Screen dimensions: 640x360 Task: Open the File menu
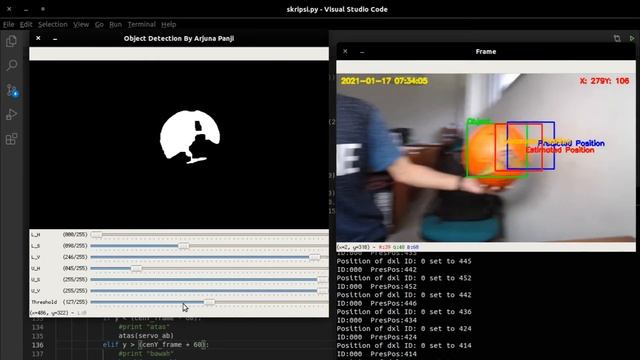8,24
